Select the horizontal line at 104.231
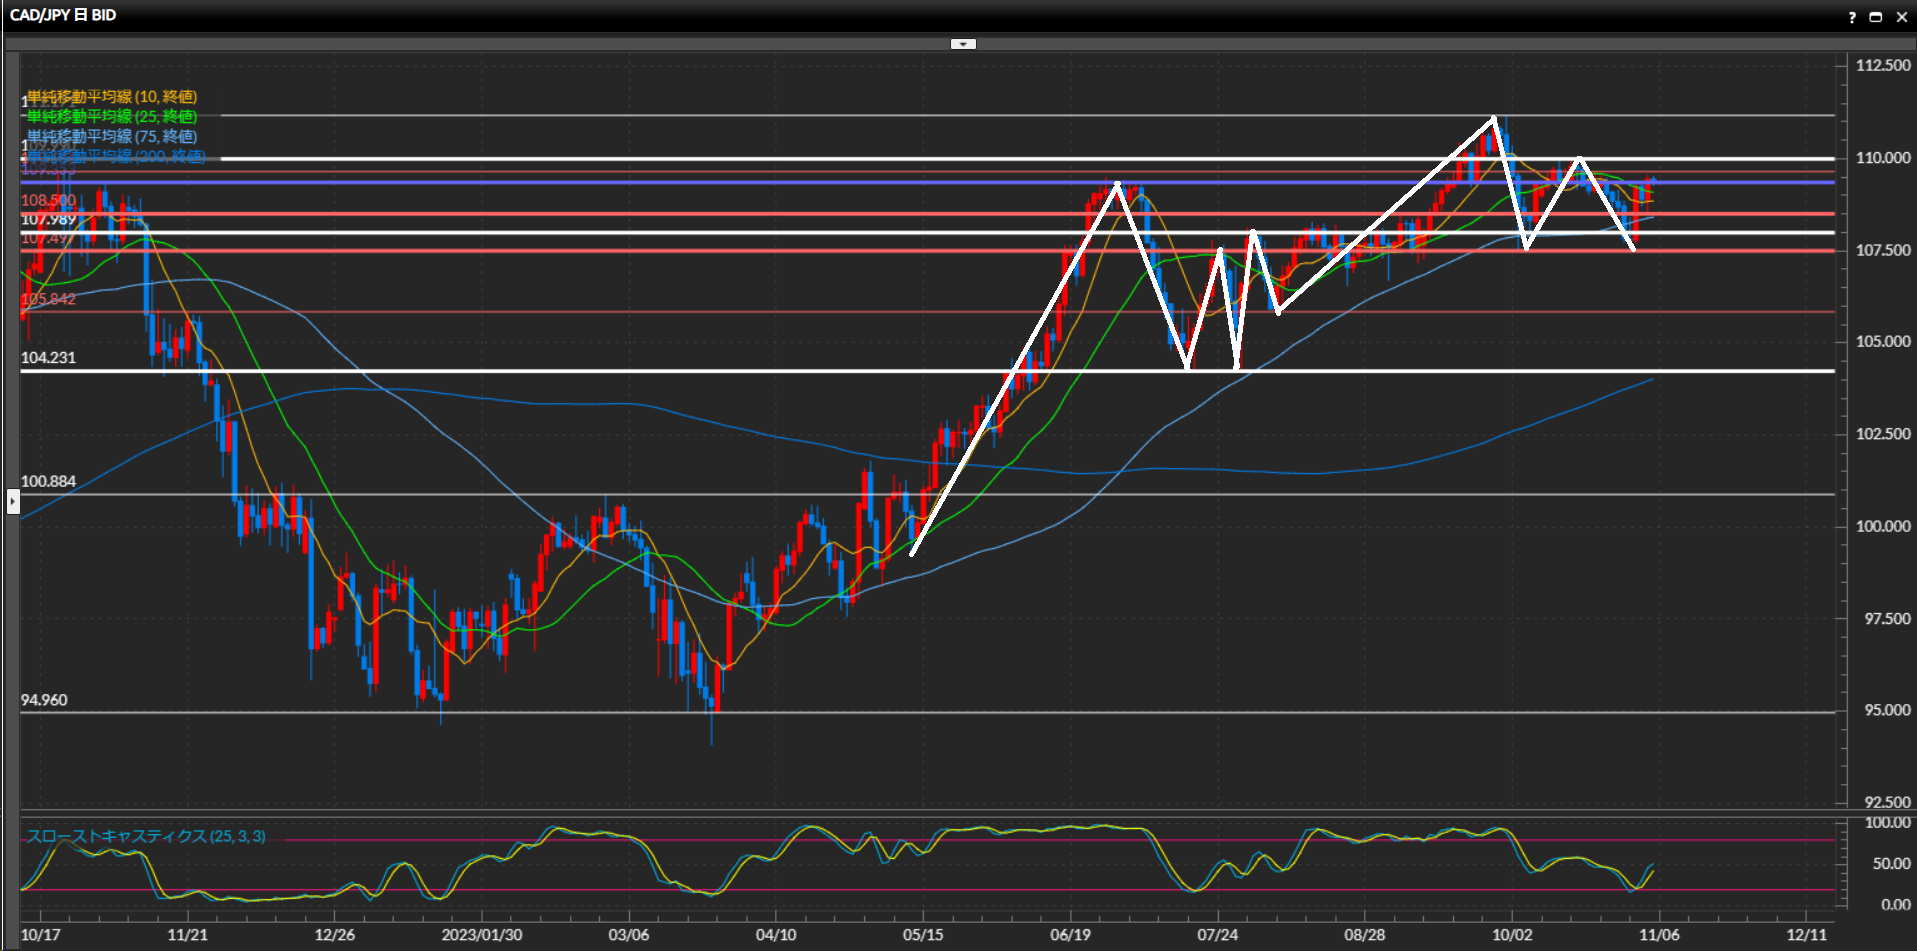Screen dimensions: 1917x951 coord(600,371)
